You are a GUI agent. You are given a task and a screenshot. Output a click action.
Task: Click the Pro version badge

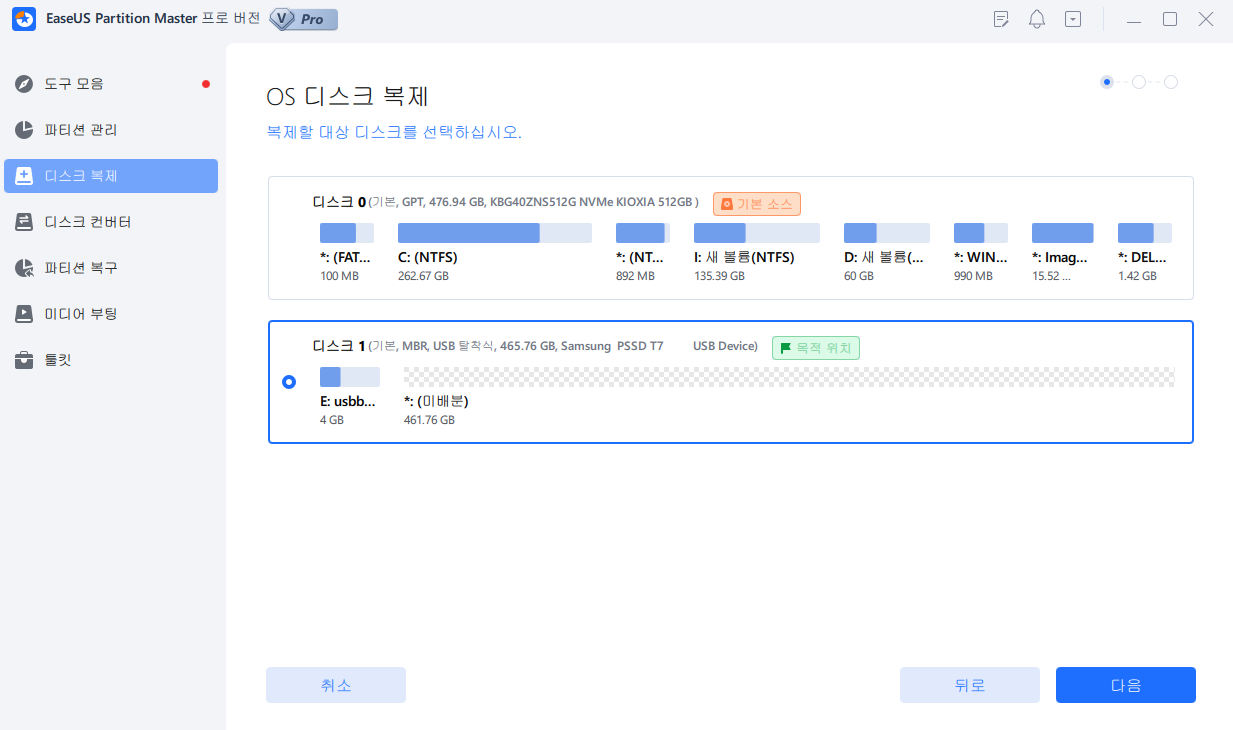tap(304, 19)
